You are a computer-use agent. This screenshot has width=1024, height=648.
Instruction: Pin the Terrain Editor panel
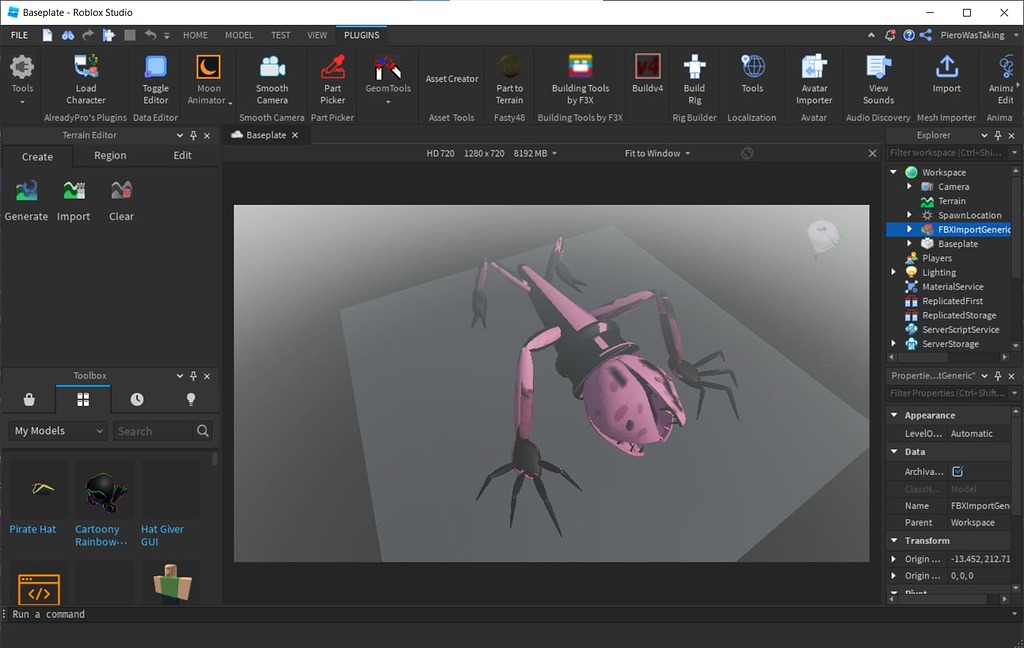[193, 135]
